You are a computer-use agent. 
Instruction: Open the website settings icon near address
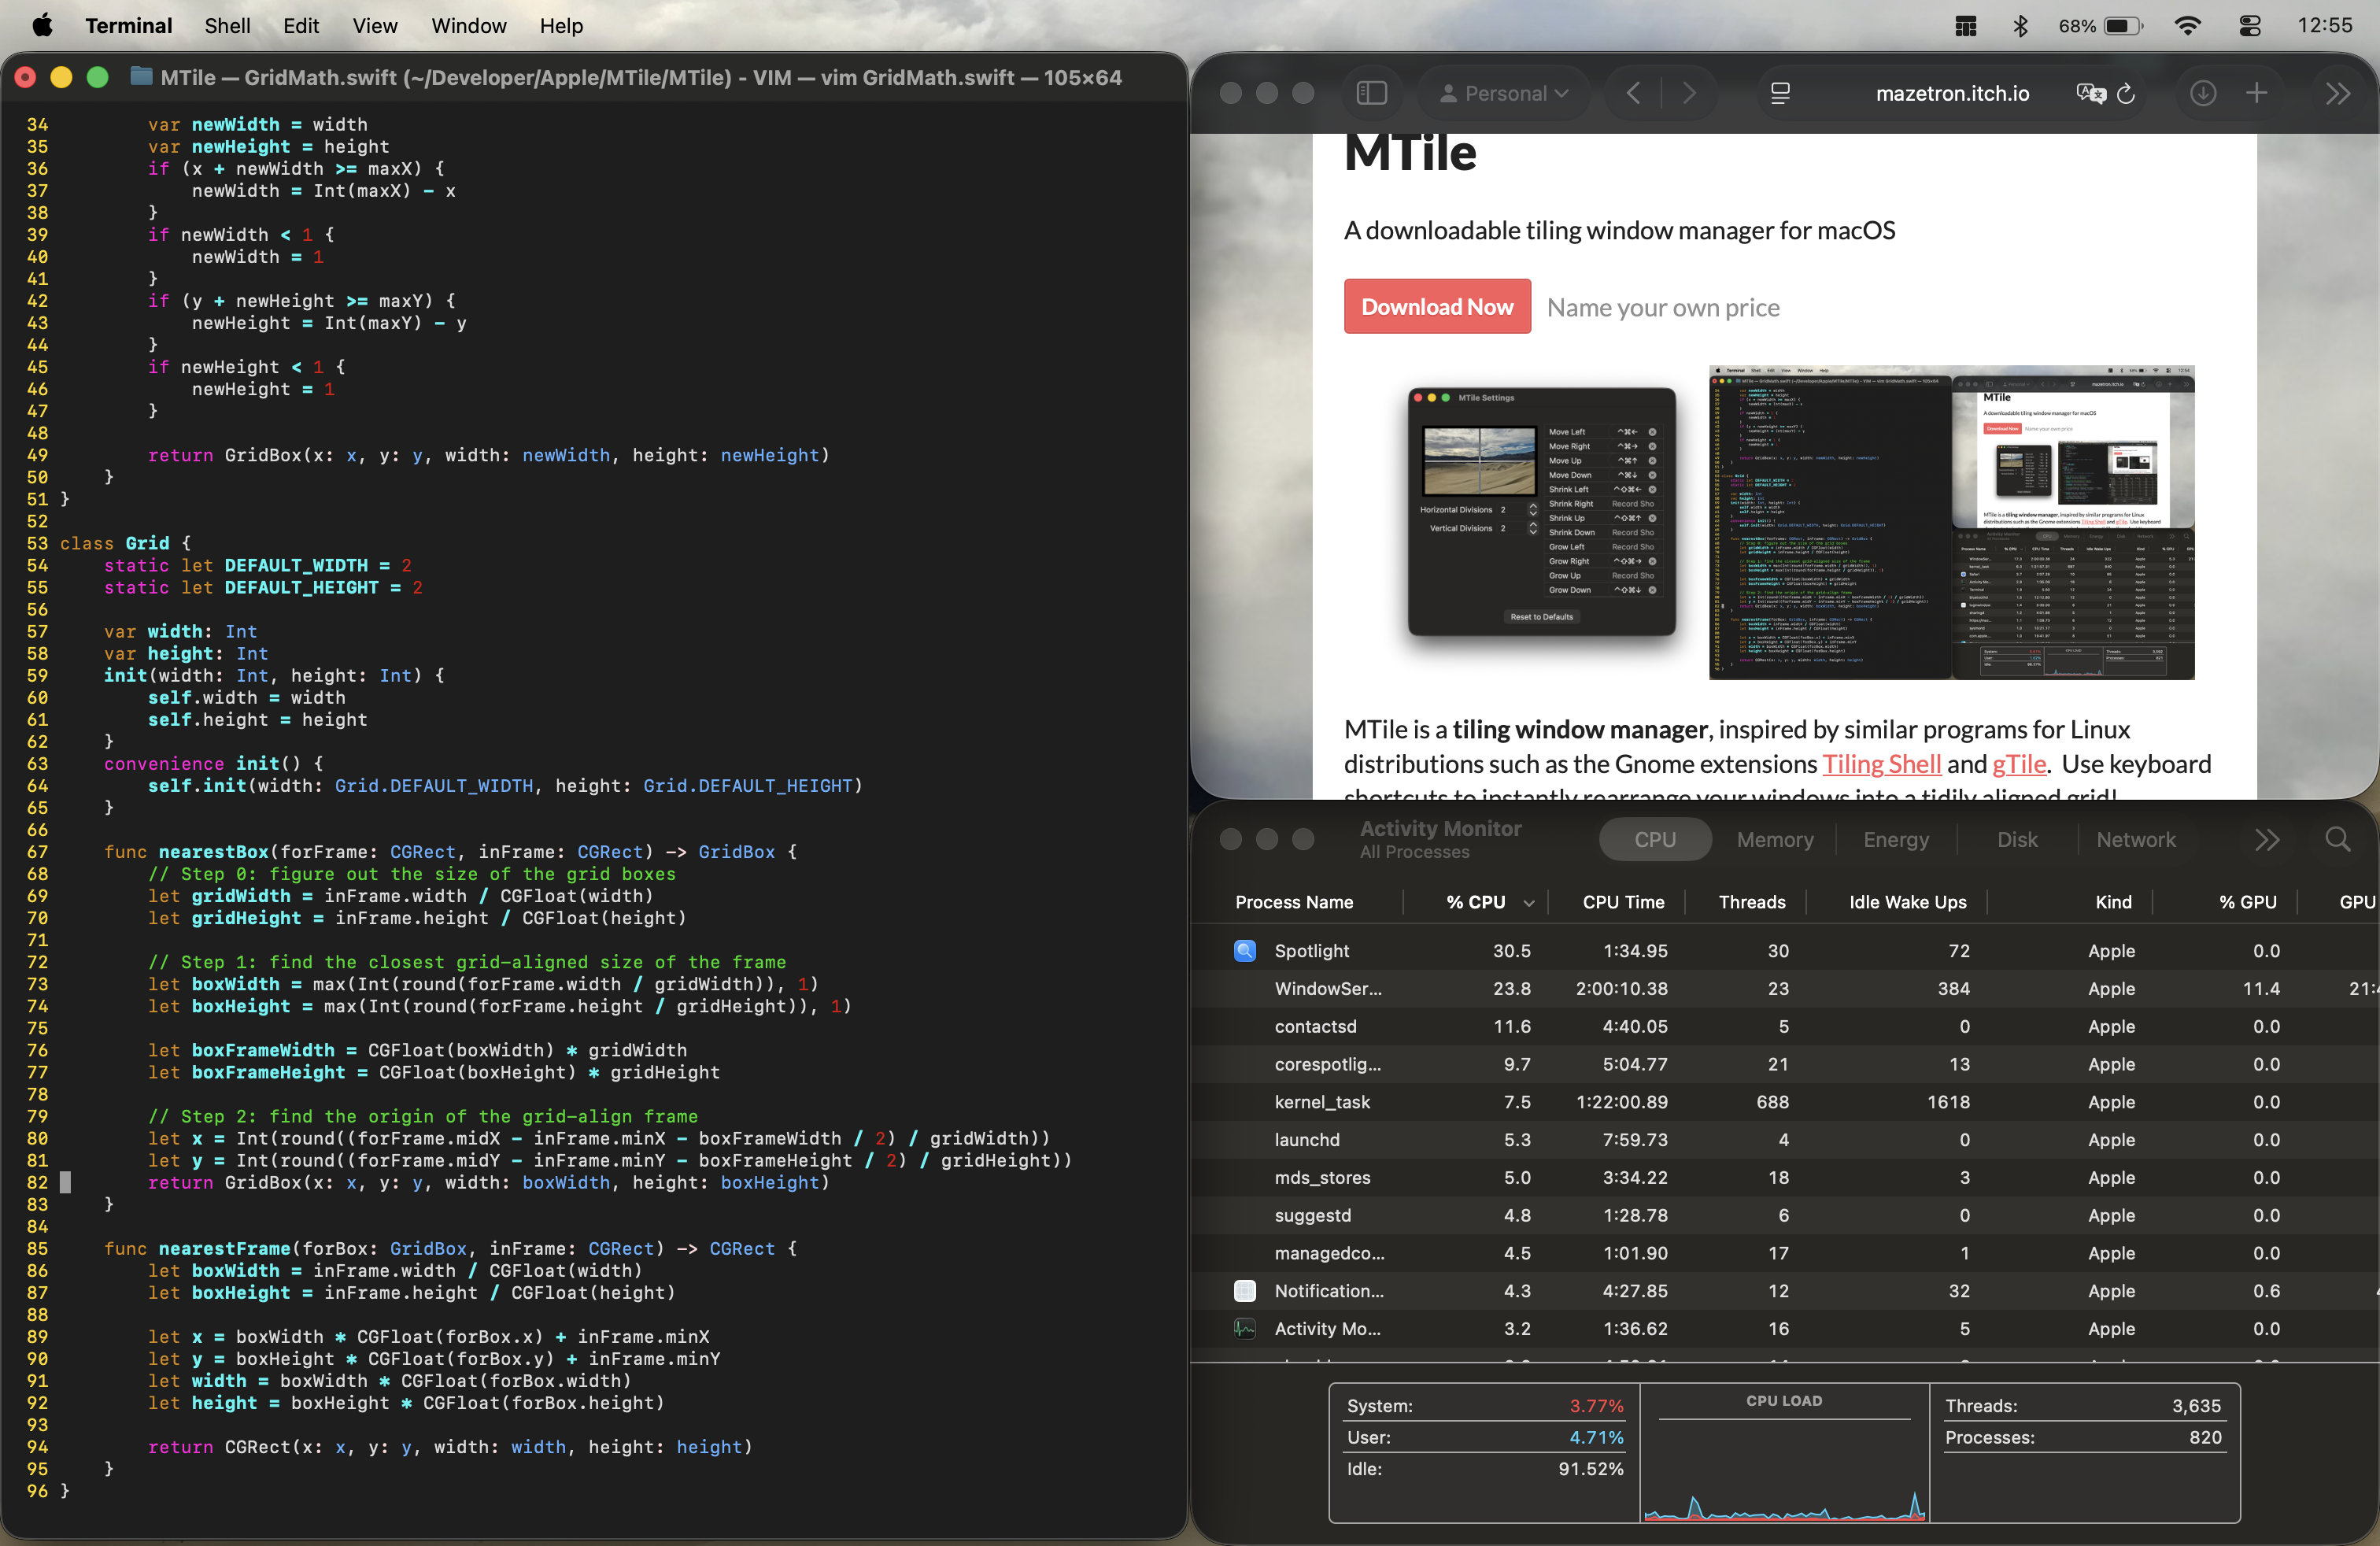click(x=1780, y=93)
